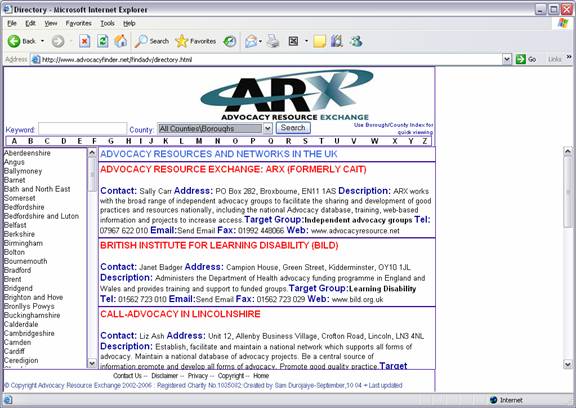This screenshot has width=576, height=408.
Task: Click the Back arrow toolbar icon
Action: tap(14, 41)
